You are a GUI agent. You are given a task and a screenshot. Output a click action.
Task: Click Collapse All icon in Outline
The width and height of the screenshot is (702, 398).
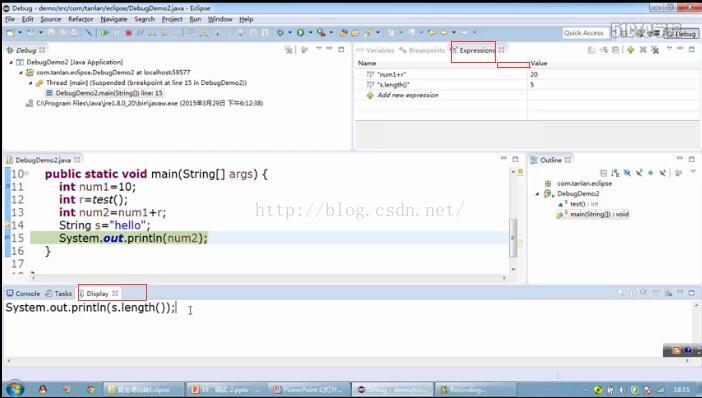(604, 173)
